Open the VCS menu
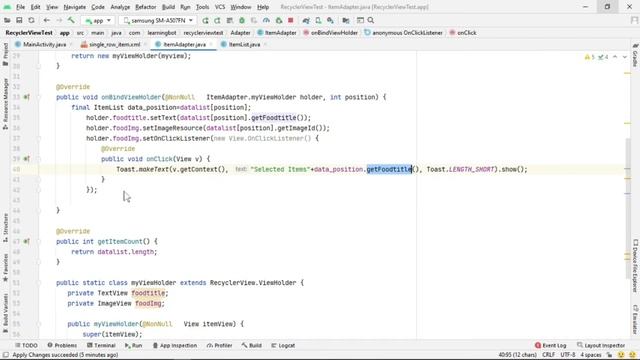640x360 pixels. click(220, 7)
